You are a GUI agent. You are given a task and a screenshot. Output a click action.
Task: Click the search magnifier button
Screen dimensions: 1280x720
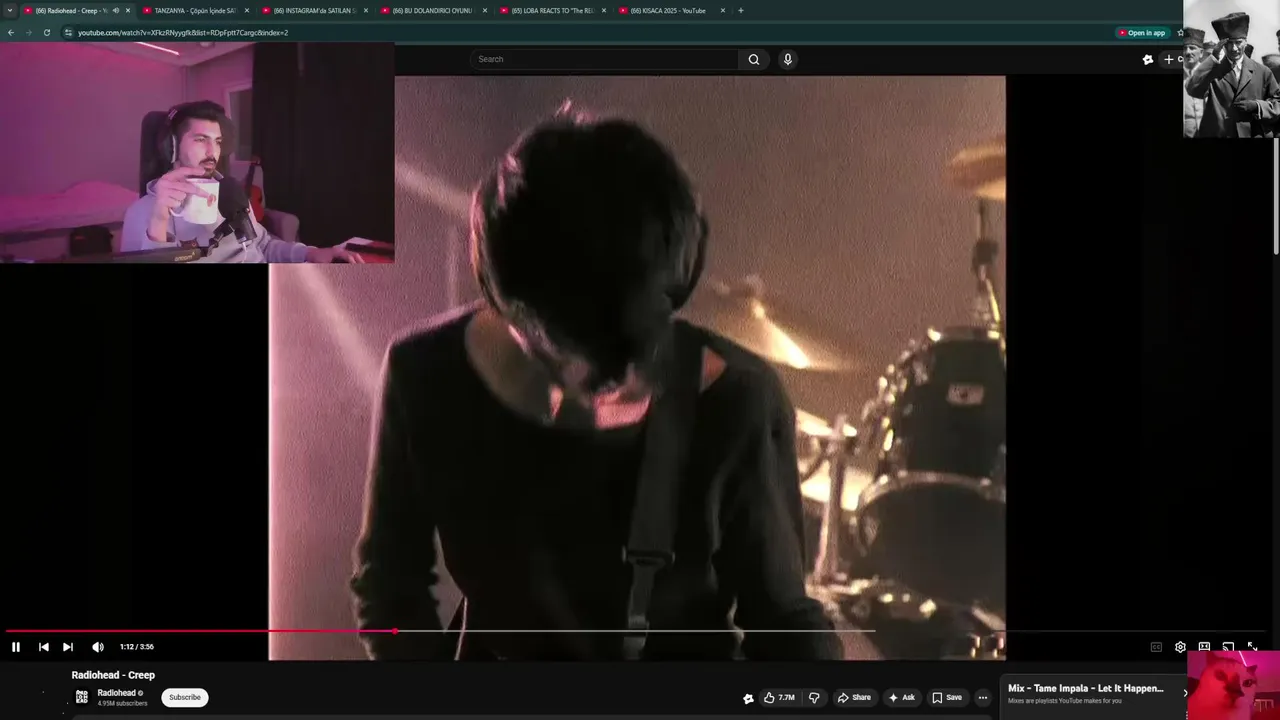pos(754,59)
